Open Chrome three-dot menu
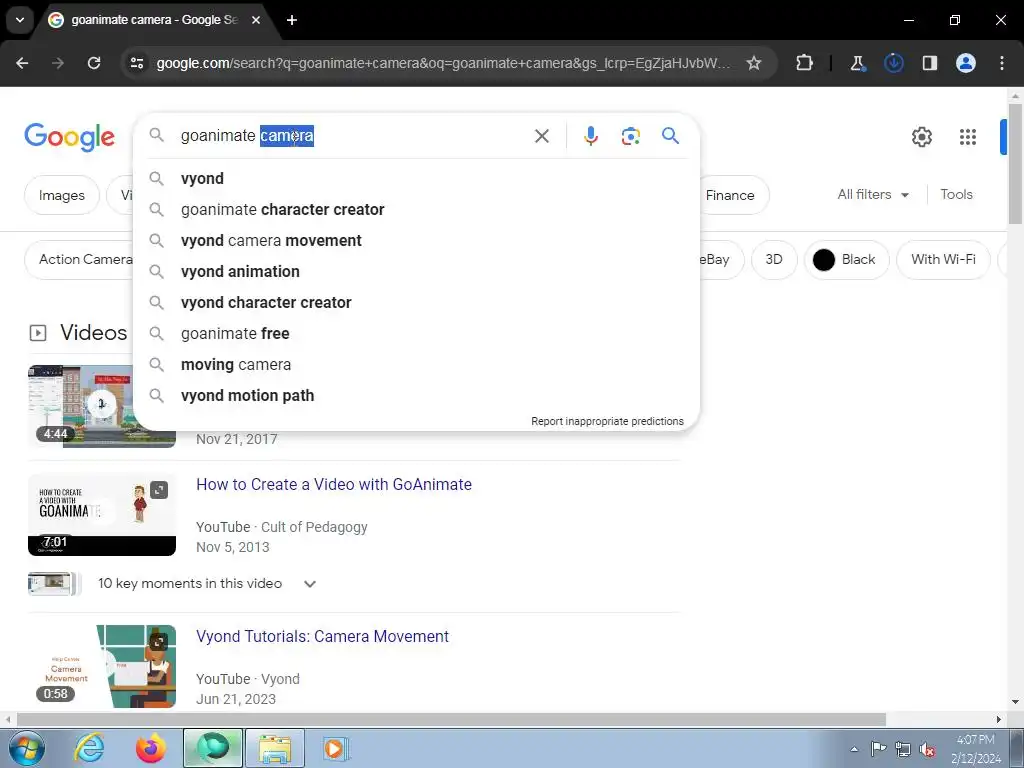This screenshot has height=768, width=1024. [x=1002, y=63]
